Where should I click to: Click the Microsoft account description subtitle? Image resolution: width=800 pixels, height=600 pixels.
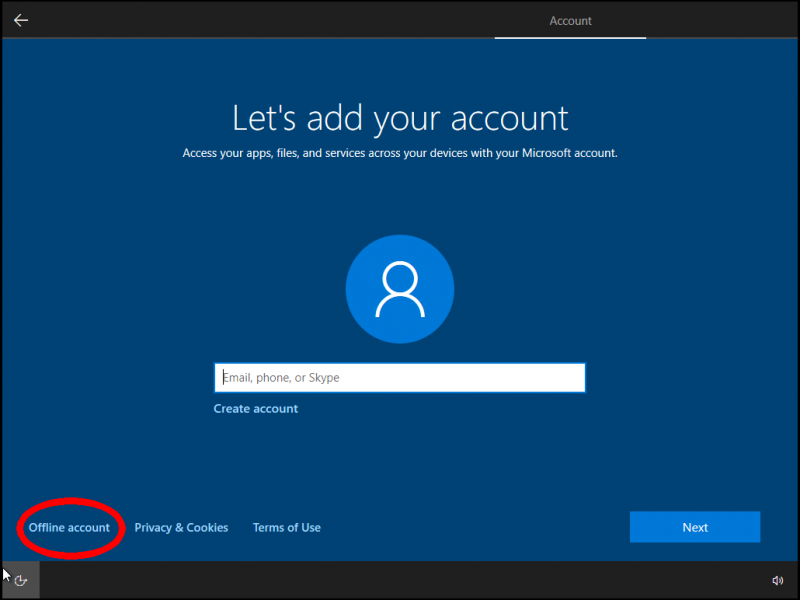tap(400, 154)
